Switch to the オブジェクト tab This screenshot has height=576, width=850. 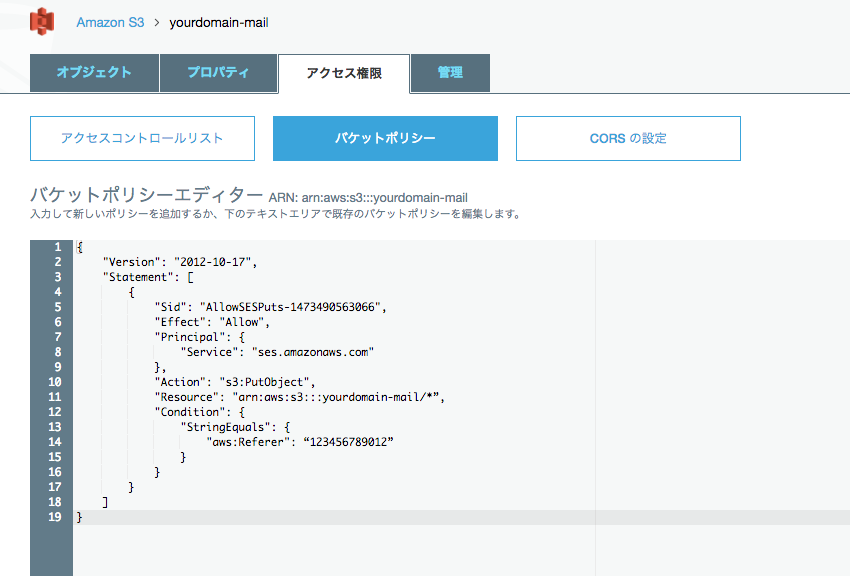coord(94,73)
